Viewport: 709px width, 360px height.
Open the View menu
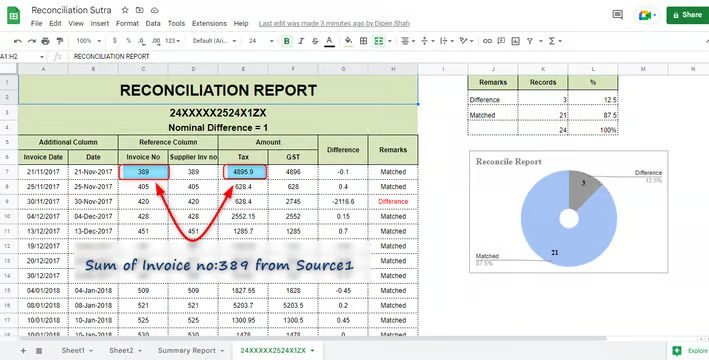pyautogui.click(x=76, y=24)
